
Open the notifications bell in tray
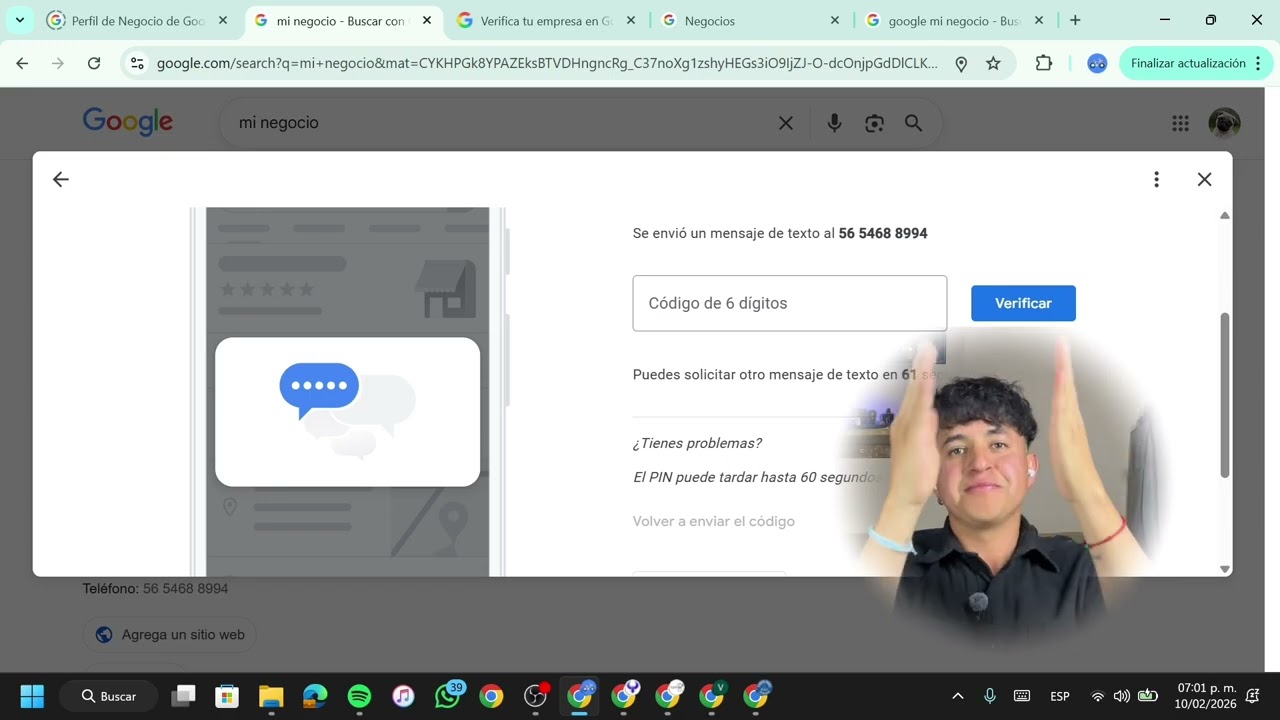(x=1253, y=696)
